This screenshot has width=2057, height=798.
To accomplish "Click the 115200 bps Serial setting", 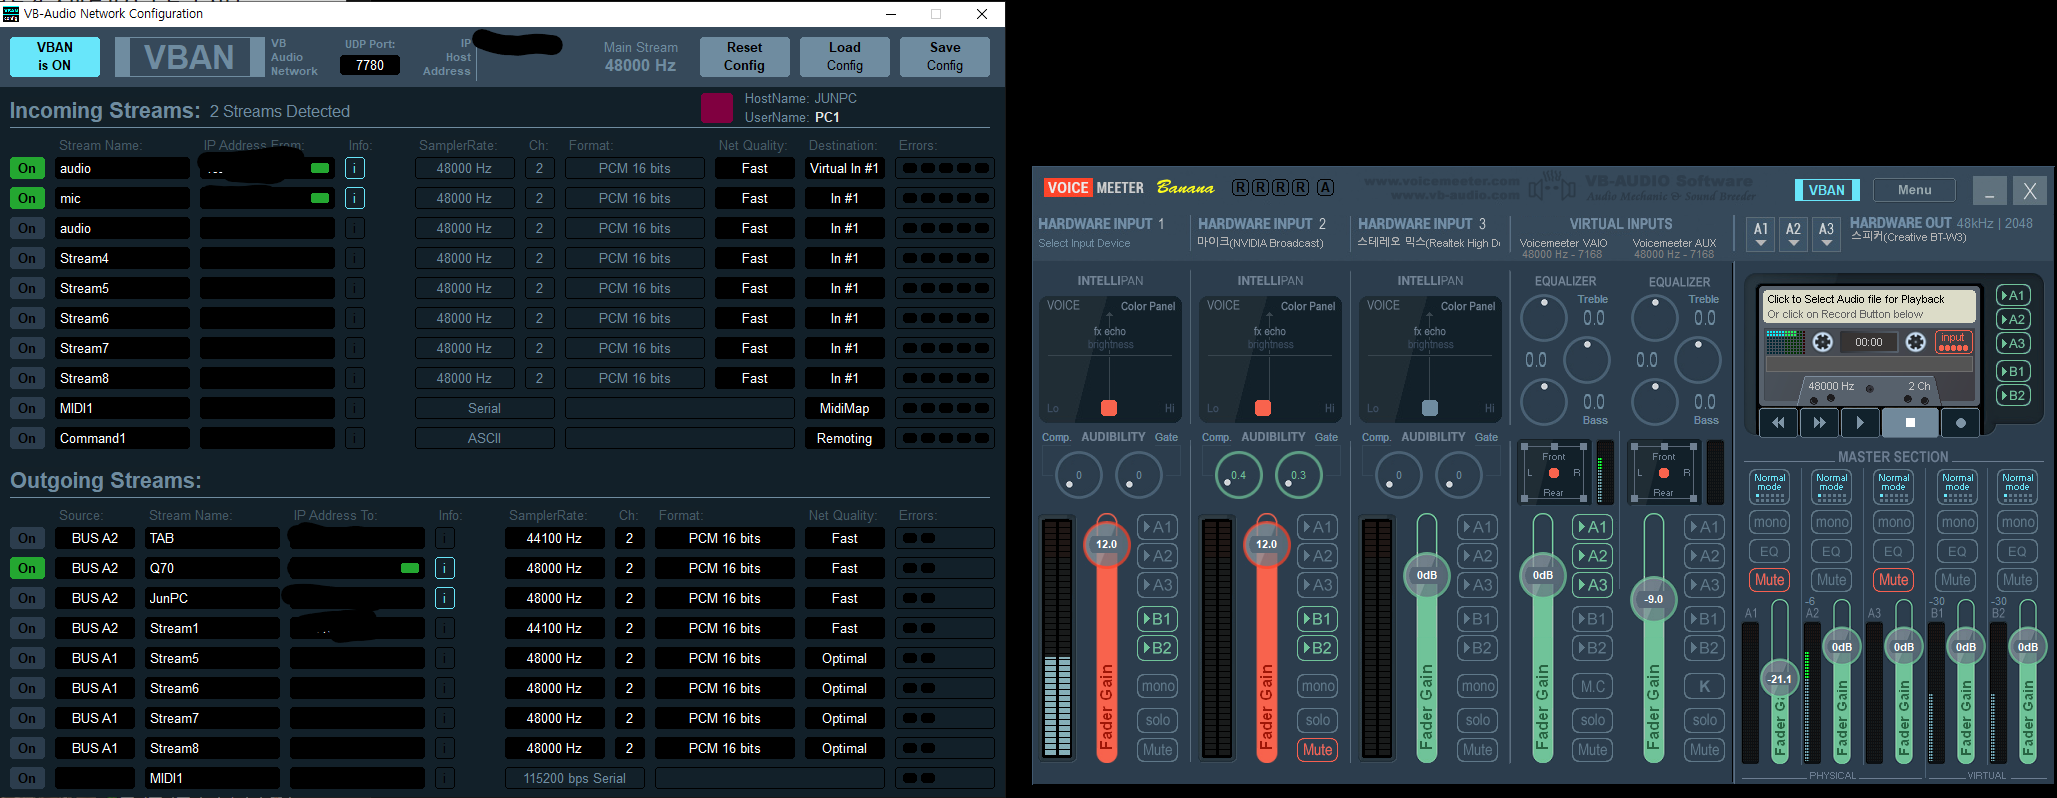I will click(574, 778).
